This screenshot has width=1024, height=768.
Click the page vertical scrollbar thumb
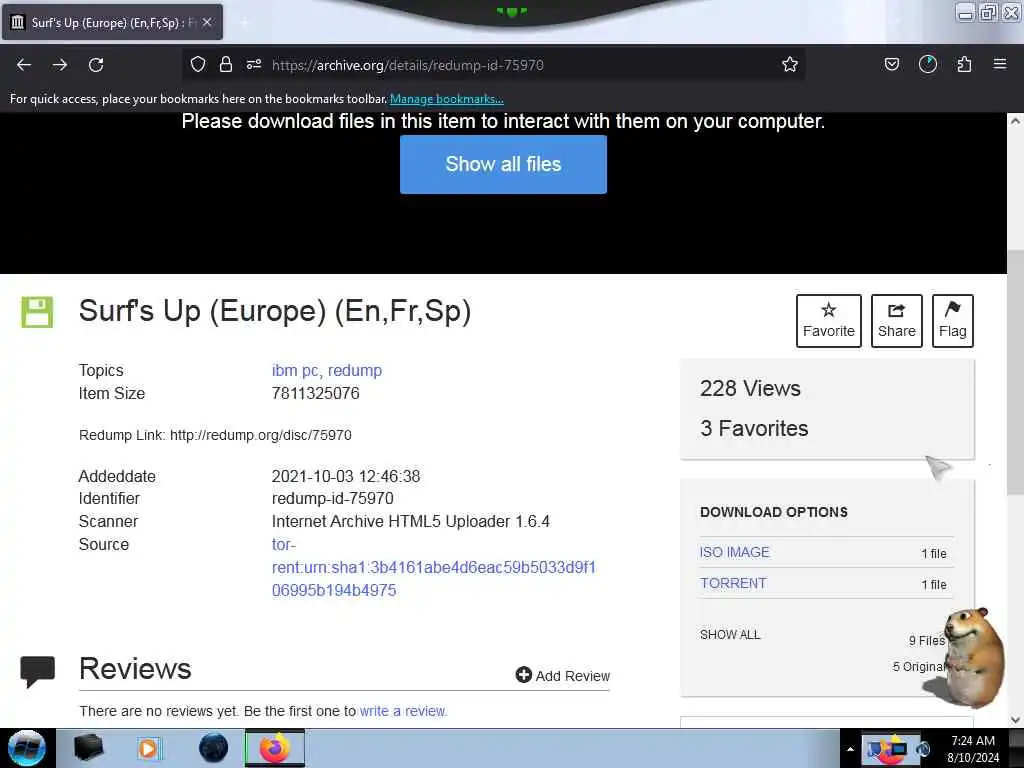[1015, 371]
